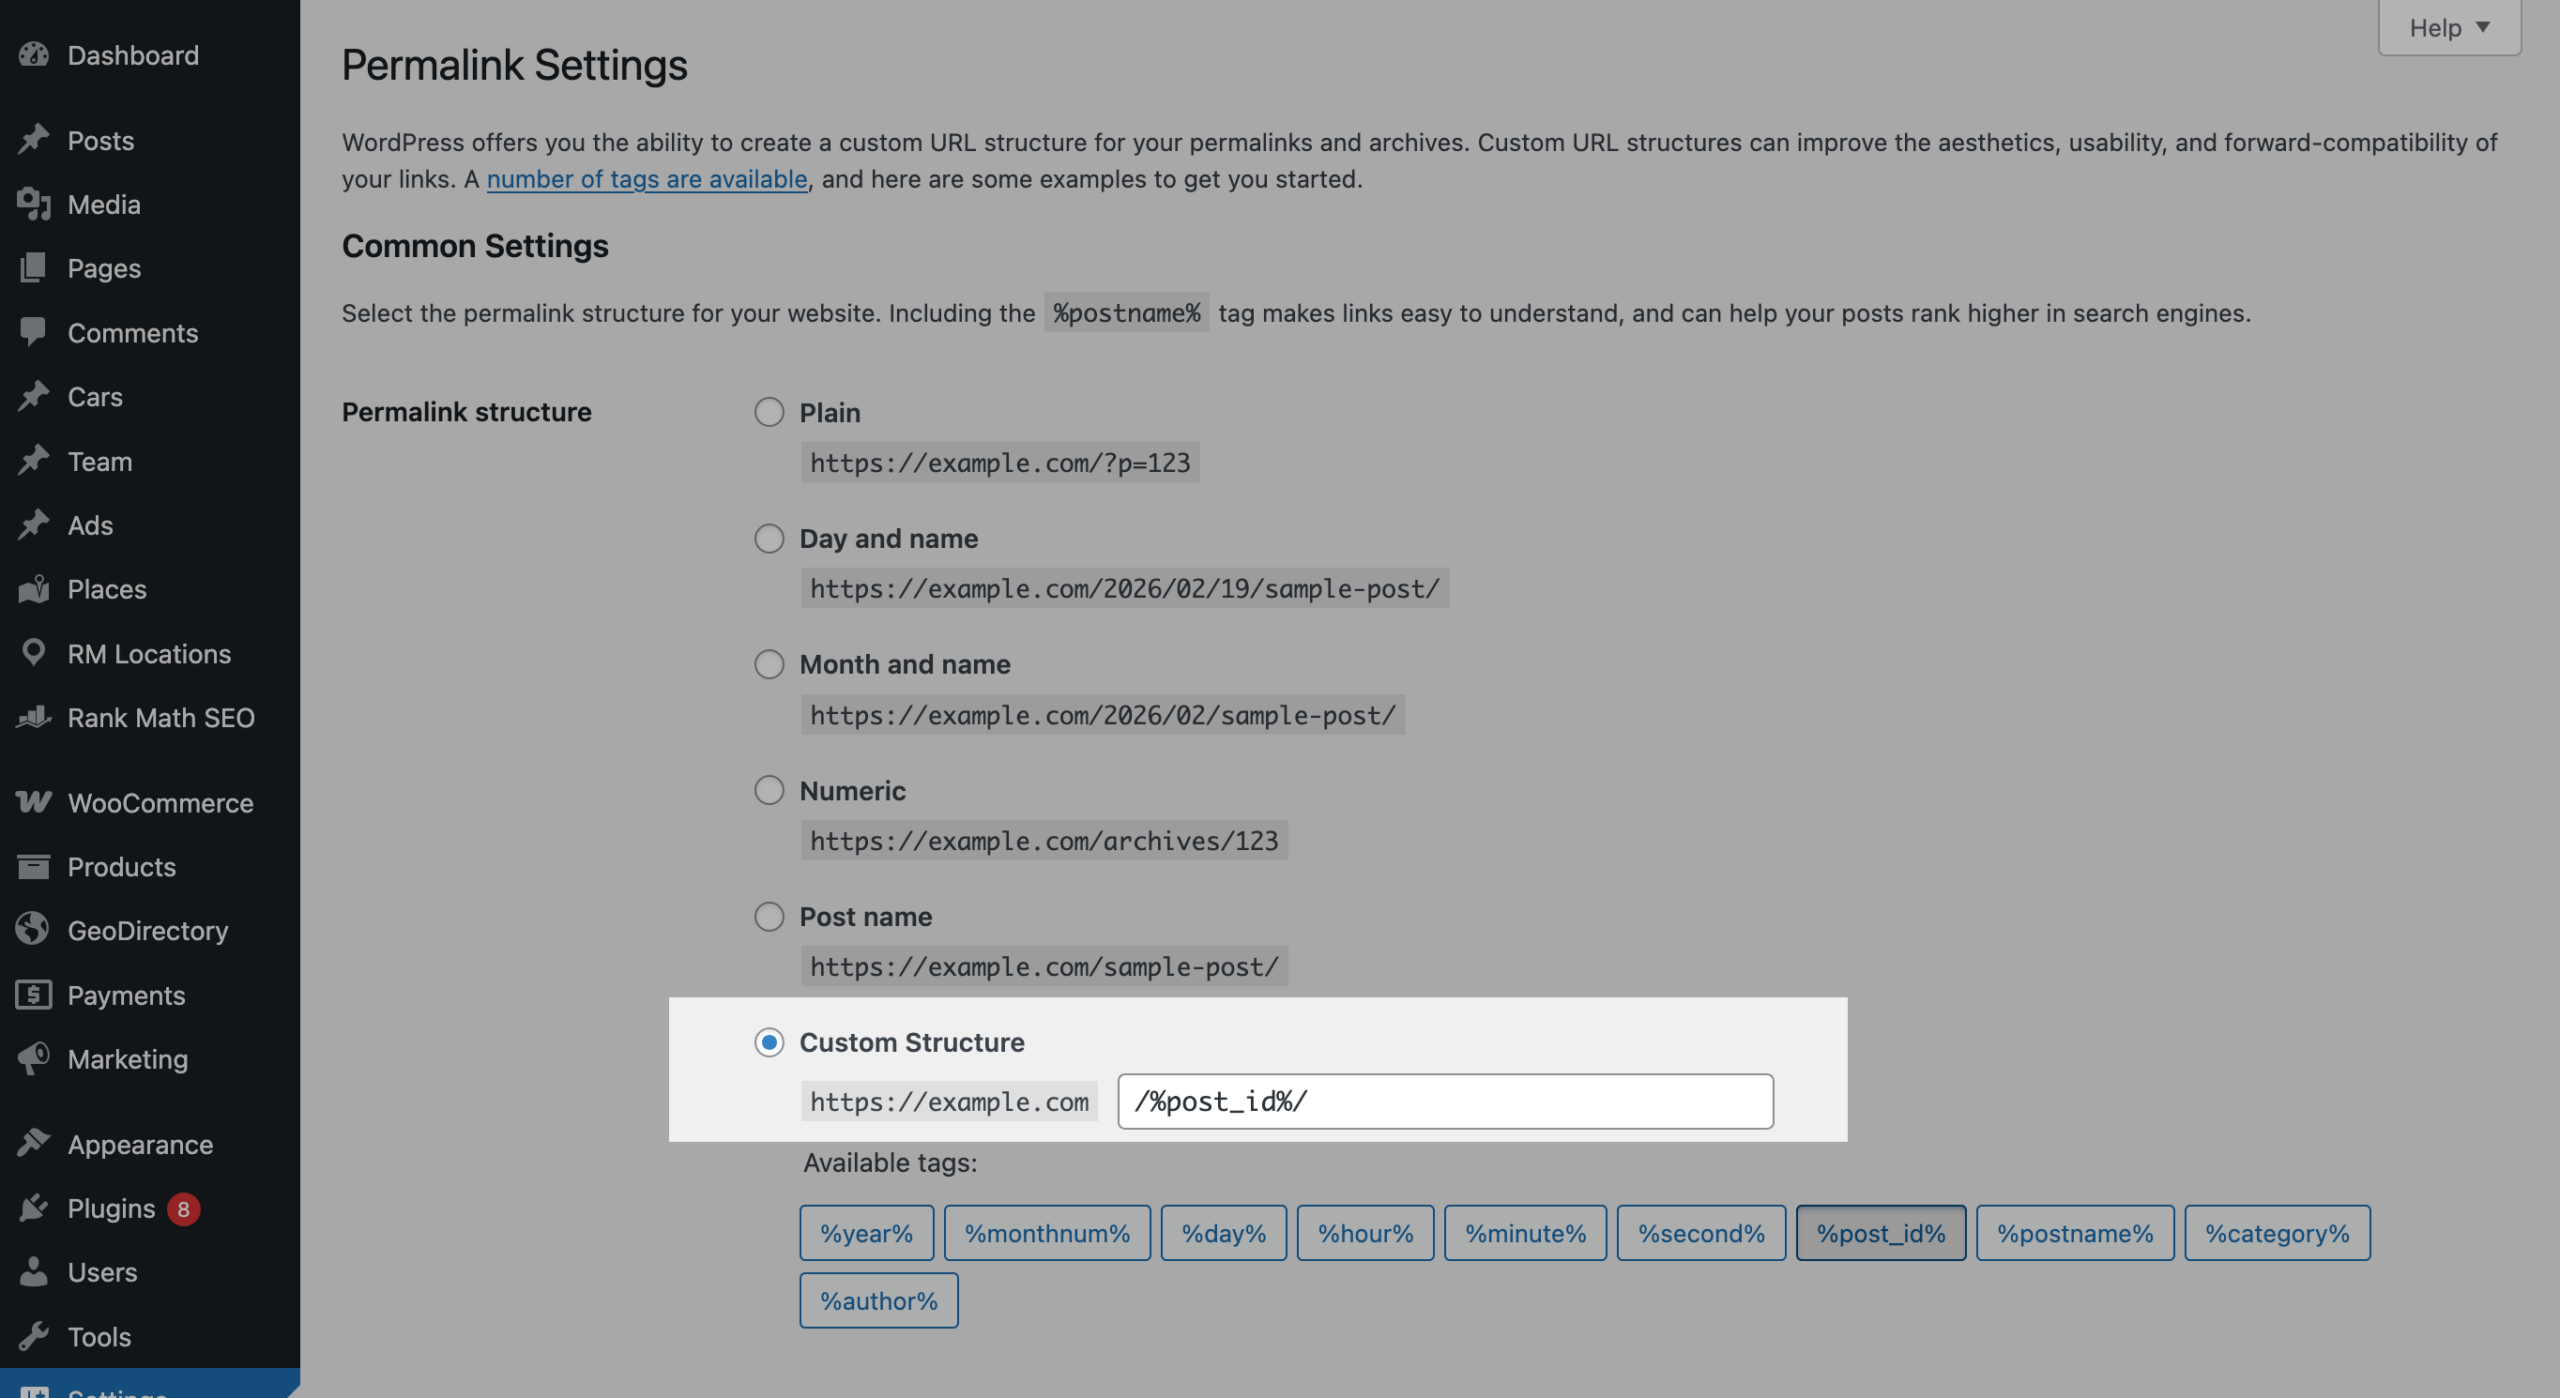Select the Numeric permalink radio option
The height and width of the screenshot is (1398, 2560).
[x=768, y=790]
